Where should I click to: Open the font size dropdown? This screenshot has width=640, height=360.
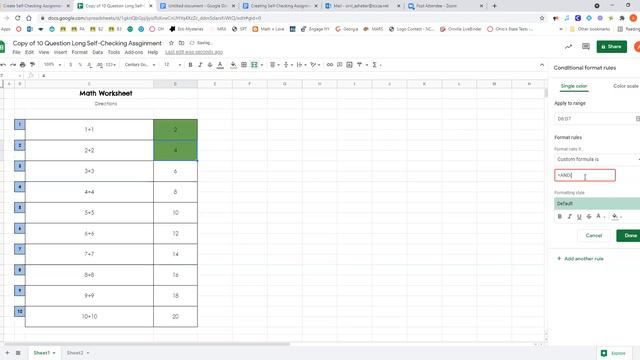pos(172,65)
